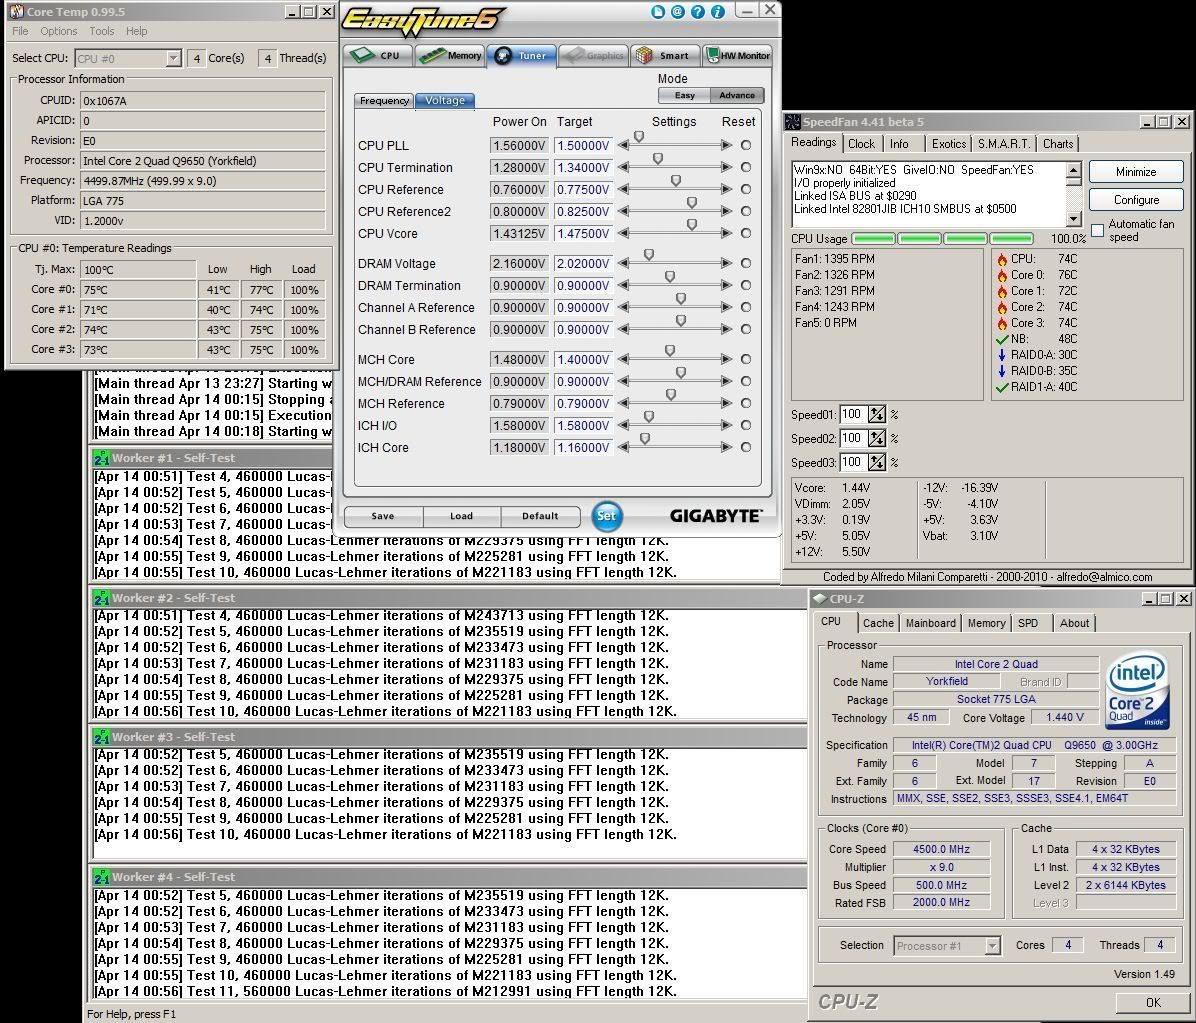This screenshot has height=1023, width=1196.
Task: Click the Speed02 spinner in SpeedFan
Action: click(x=876, y=438)
